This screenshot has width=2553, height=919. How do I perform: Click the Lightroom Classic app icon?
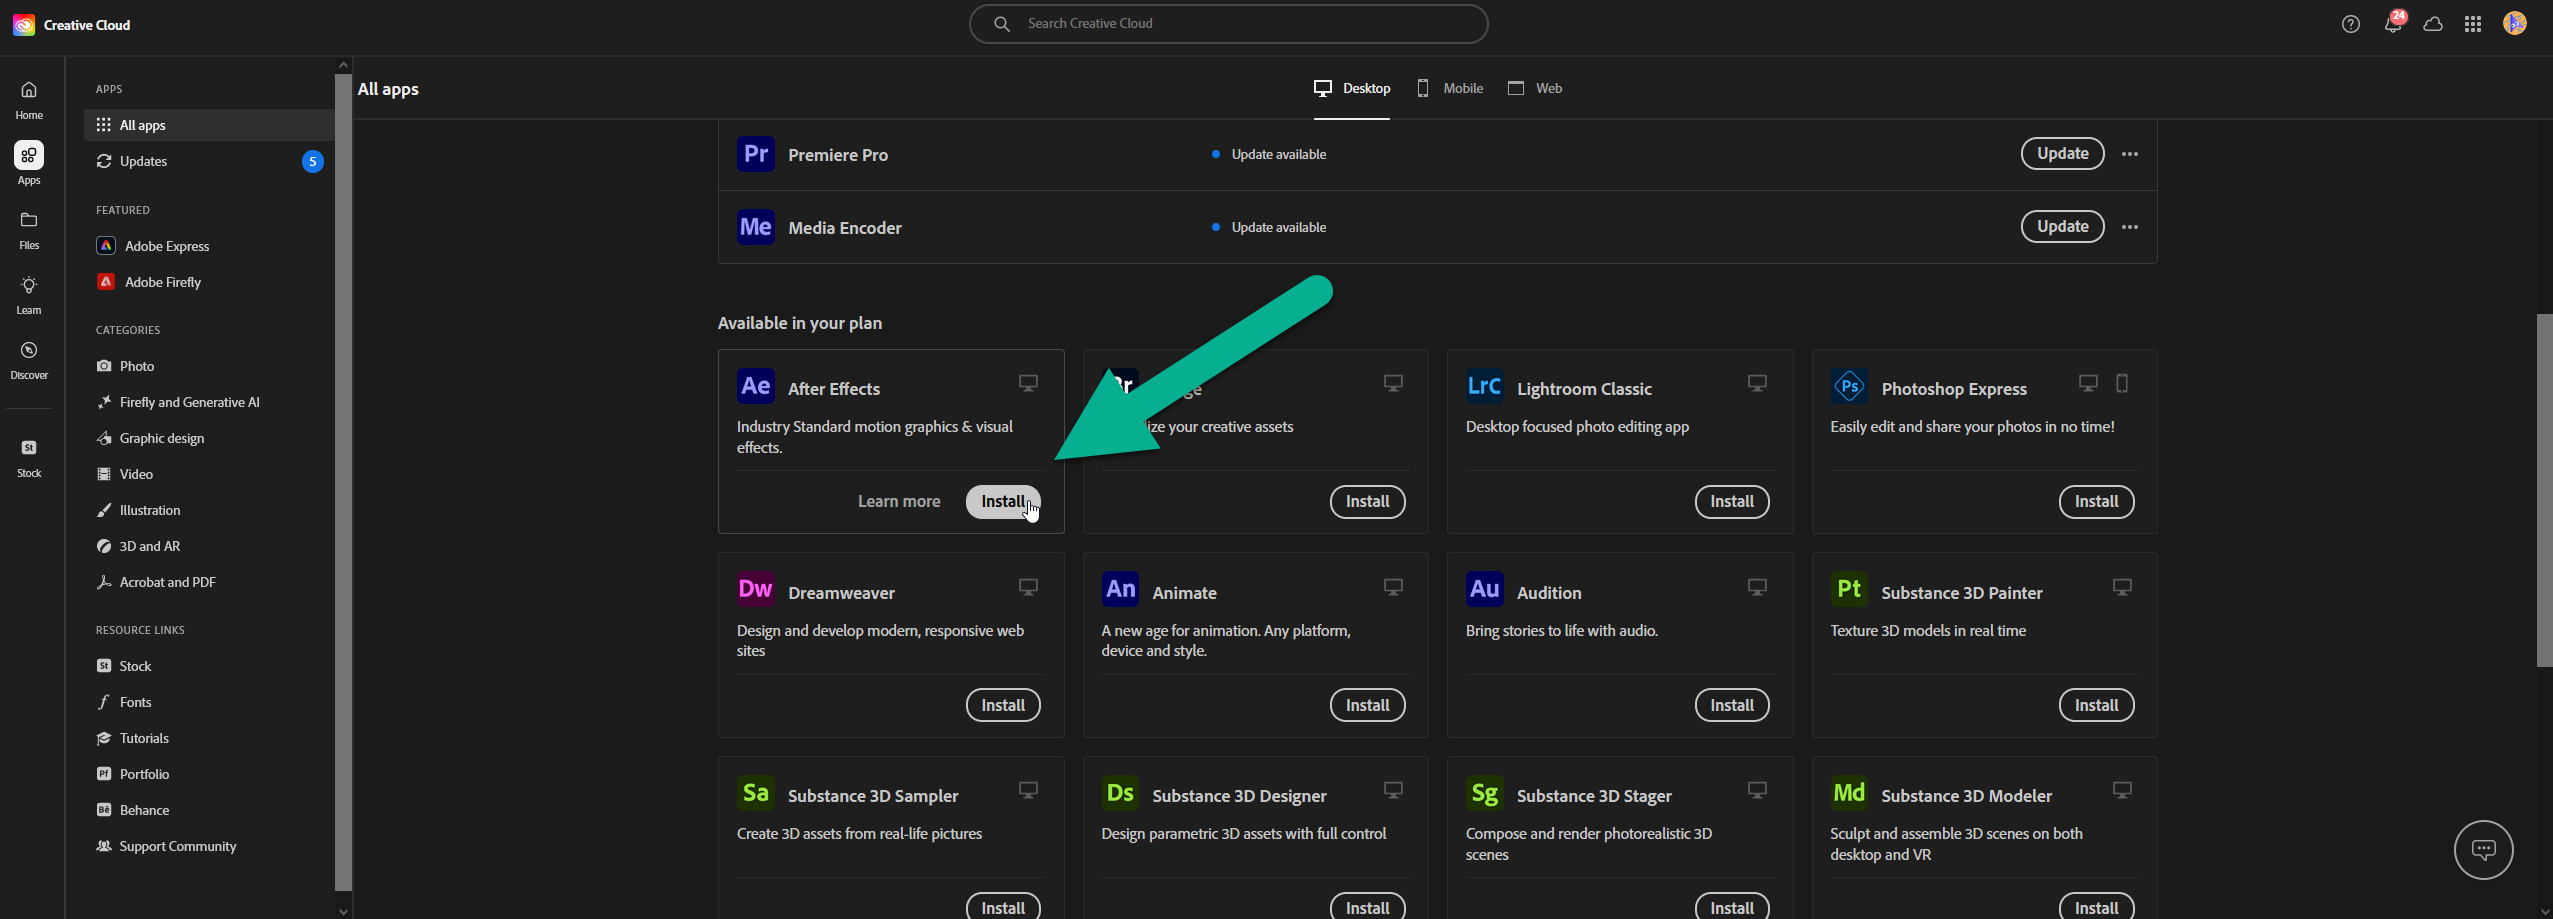tap(1484, 386)
